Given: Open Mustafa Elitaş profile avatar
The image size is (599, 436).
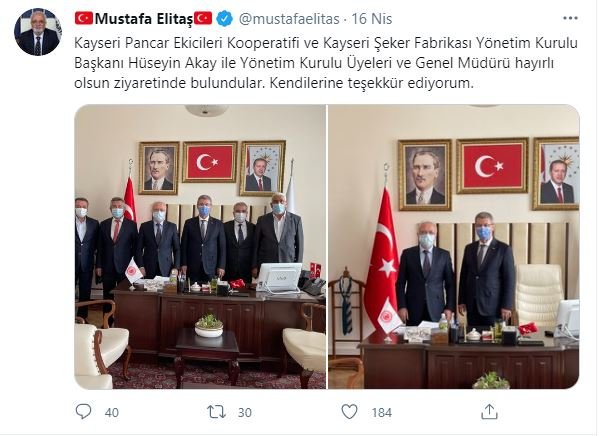Looking at the screenshot, I should tap(37, 32).
